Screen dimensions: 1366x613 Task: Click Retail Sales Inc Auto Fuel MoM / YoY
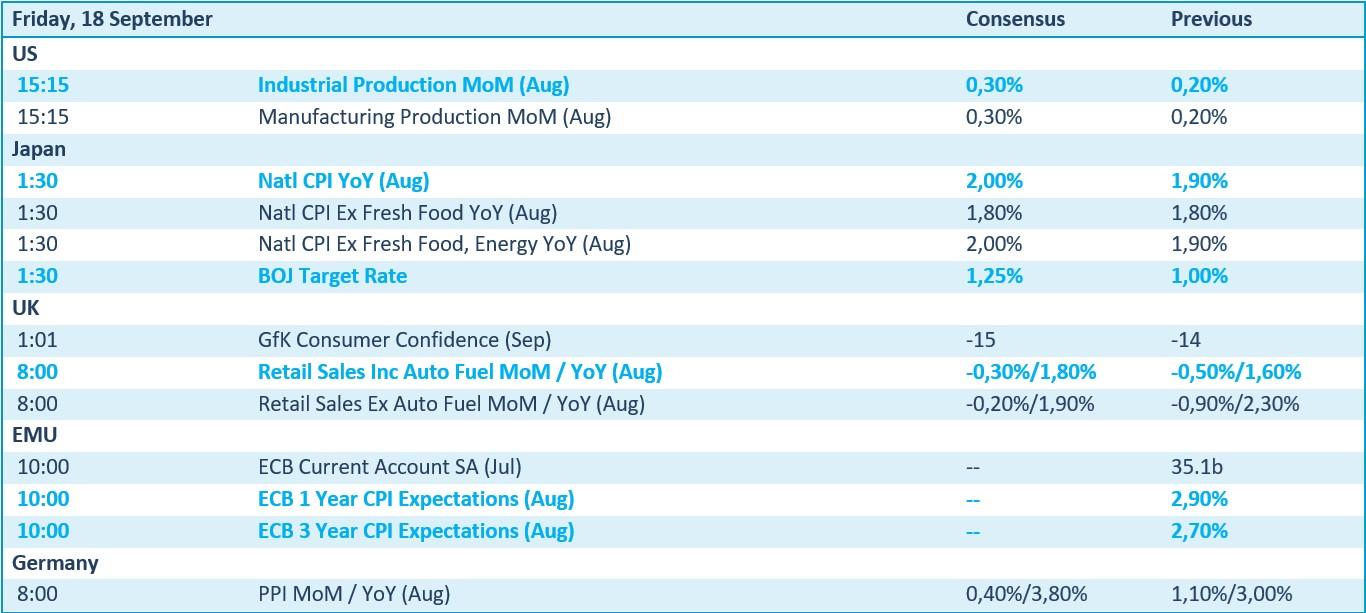[460, 372]
